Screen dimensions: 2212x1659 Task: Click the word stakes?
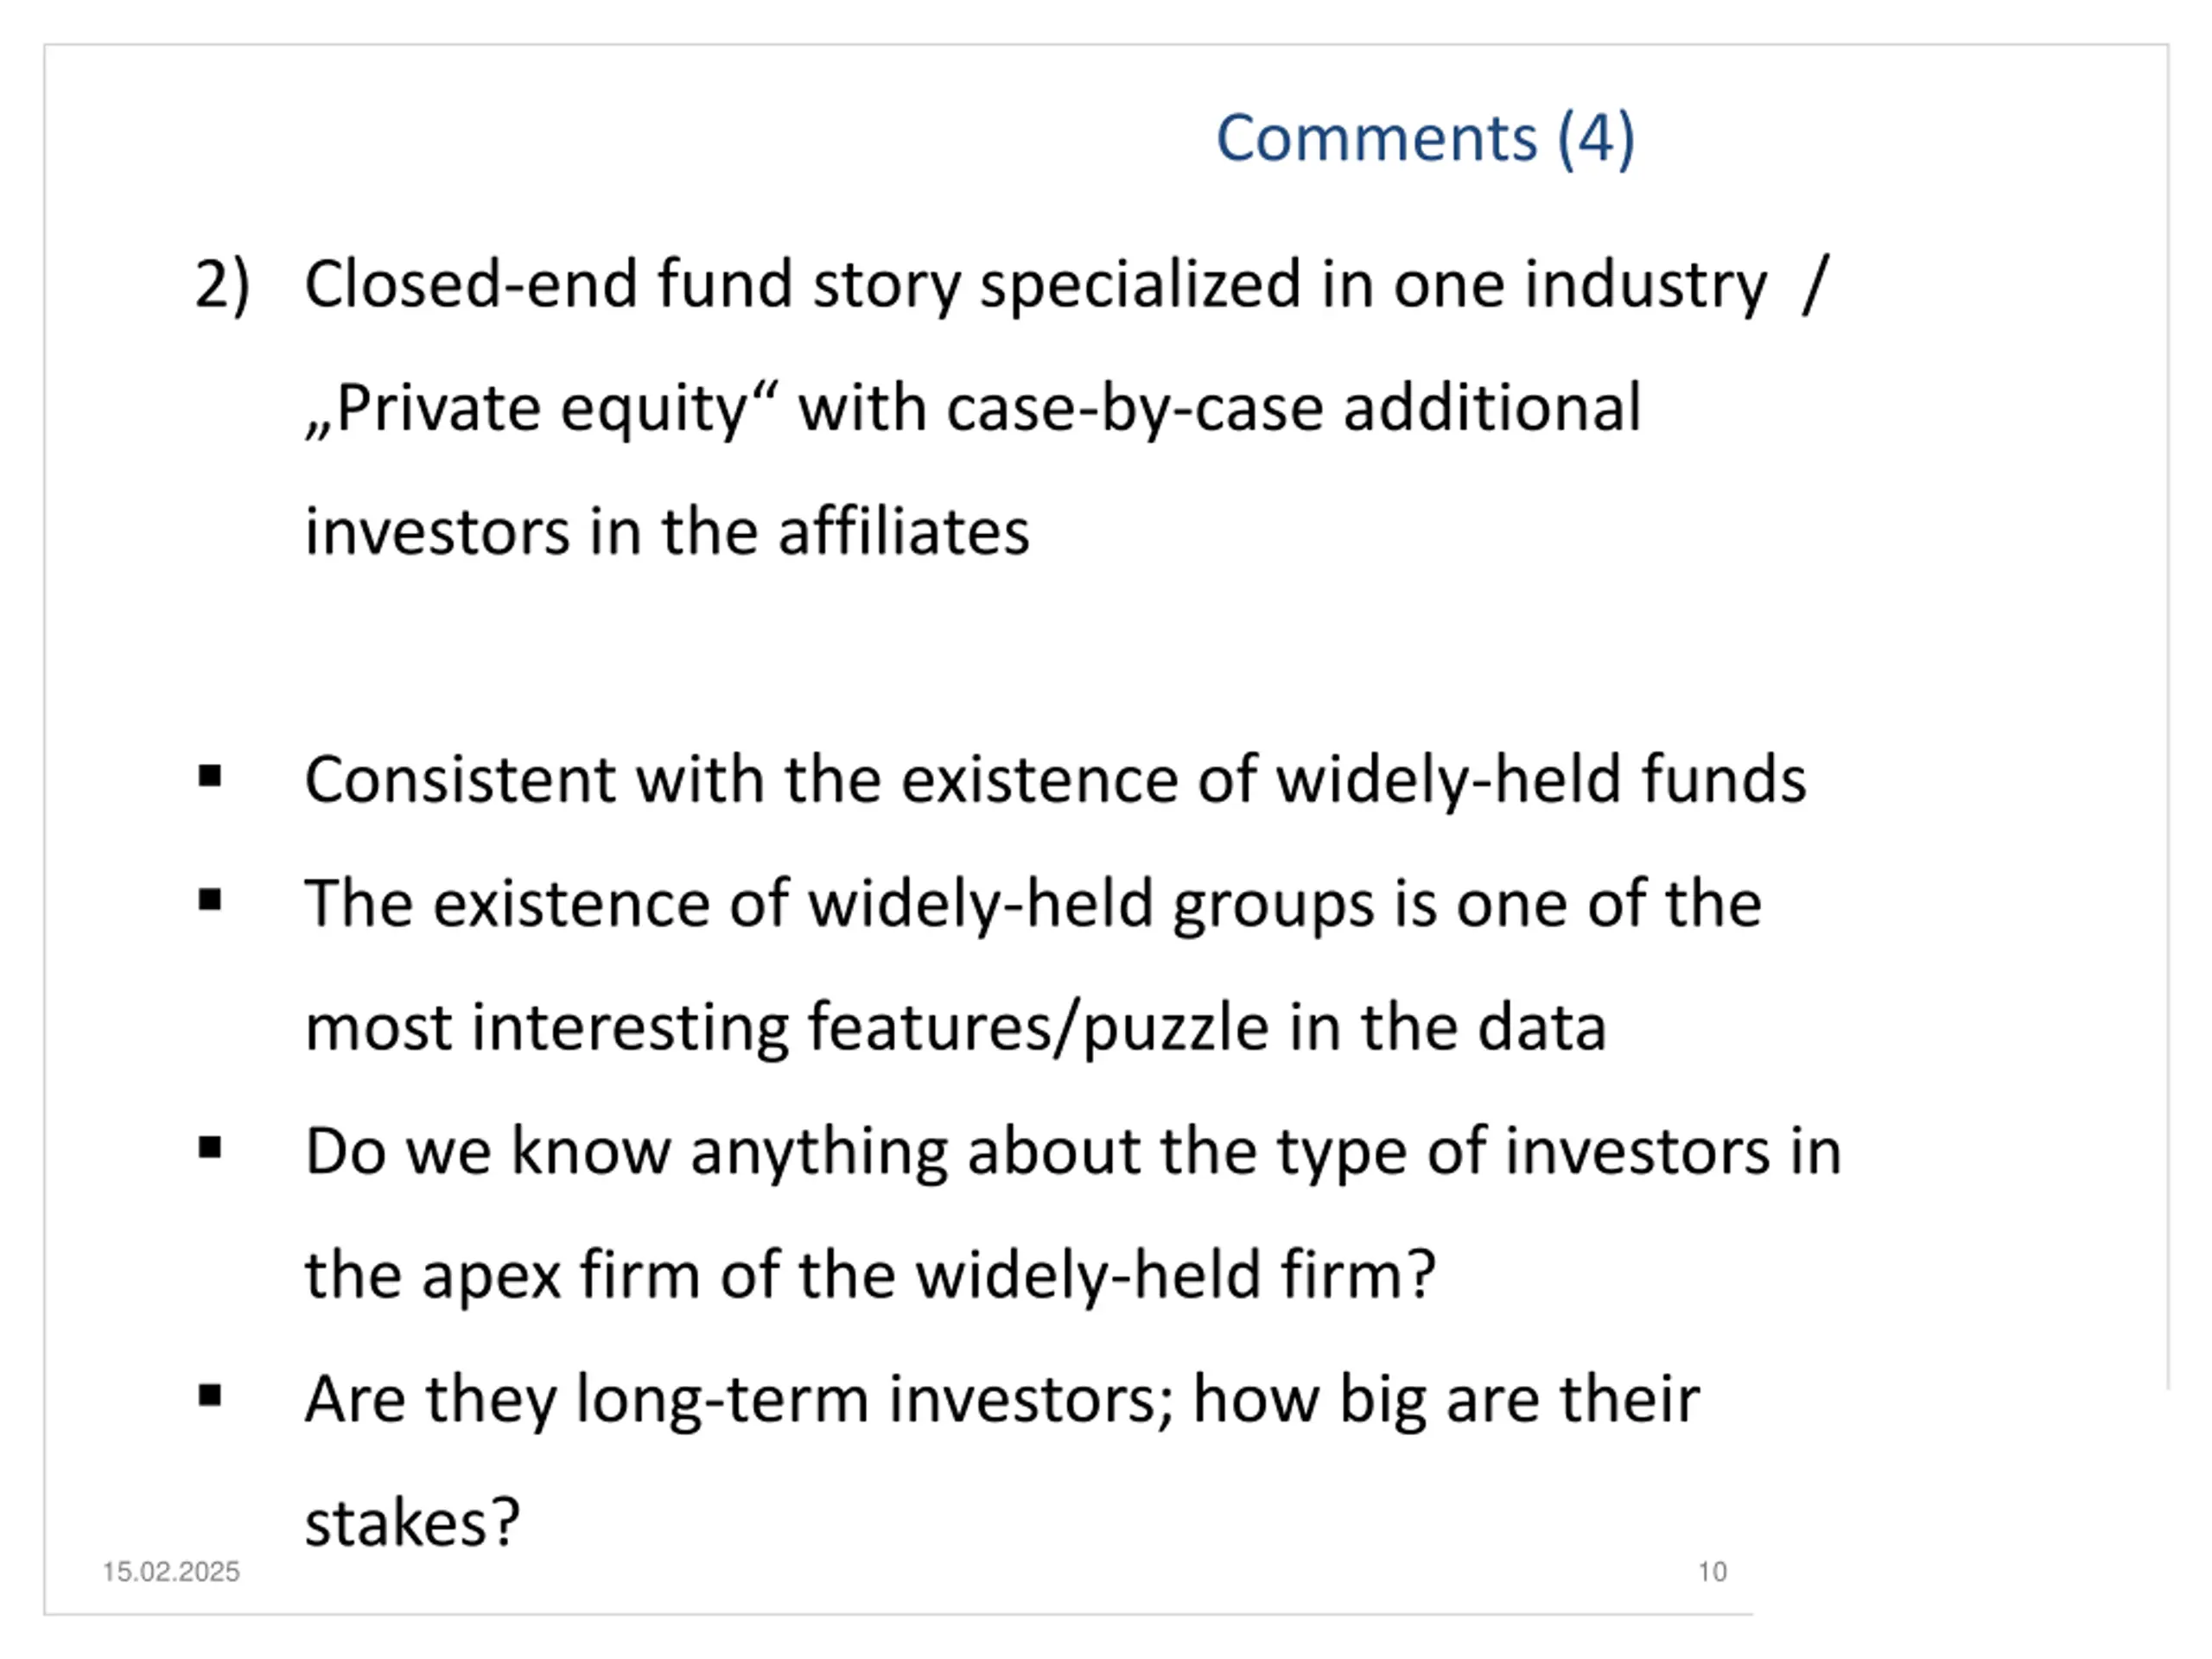pyautogui.click(x=412, y=1522)
